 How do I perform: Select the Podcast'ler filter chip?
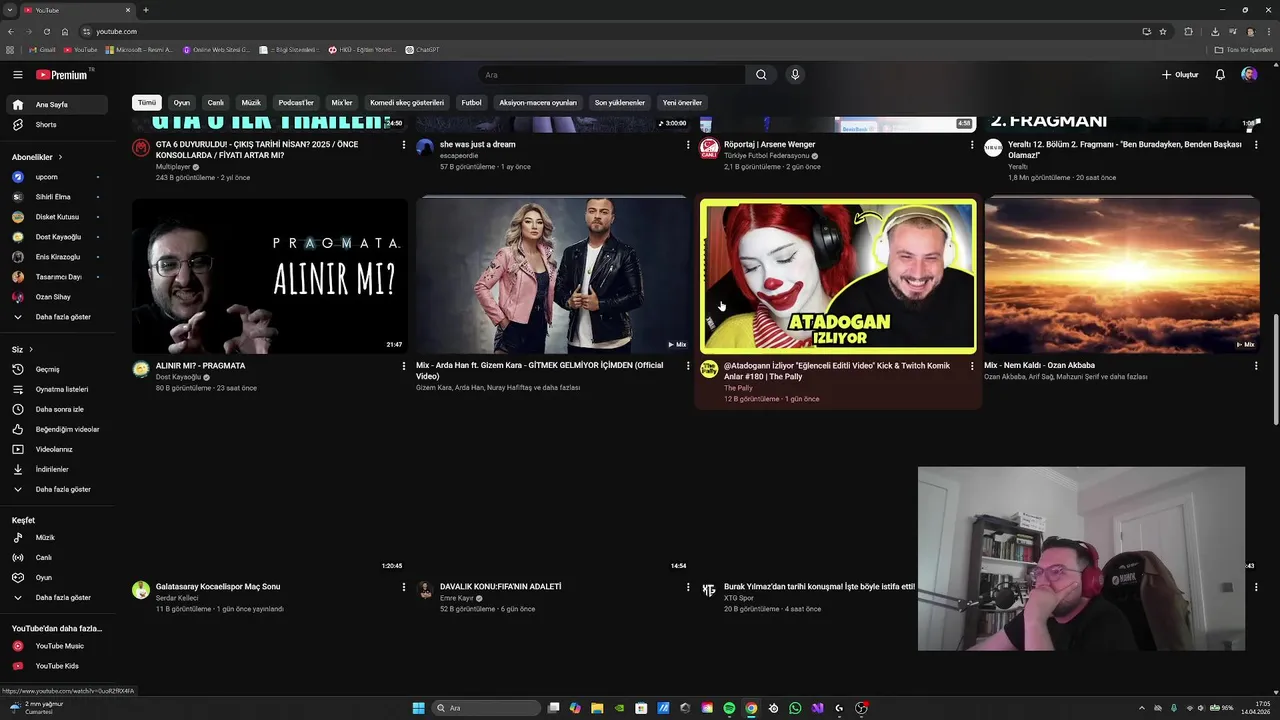[x=296, y=102]
